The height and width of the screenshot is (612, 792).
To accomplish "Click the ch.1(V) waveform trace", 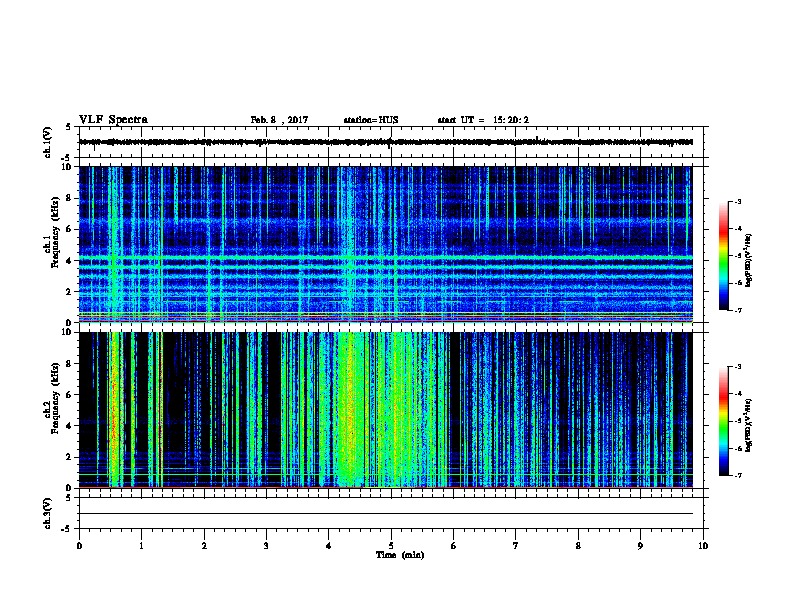I will [386, 142].
